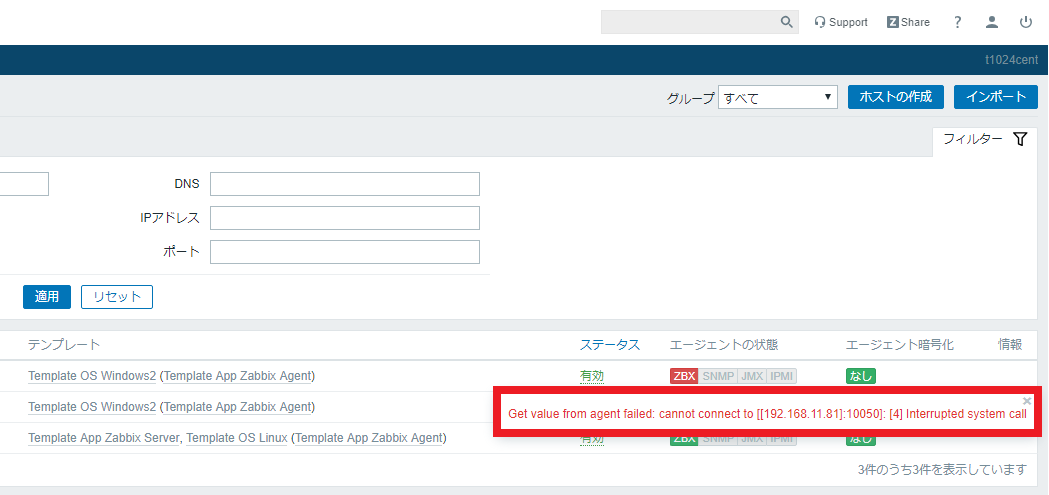The width and height of the screenshot is (1049, 495).
Task: Click the JMX indicator in first row
Action: [752, 376]
